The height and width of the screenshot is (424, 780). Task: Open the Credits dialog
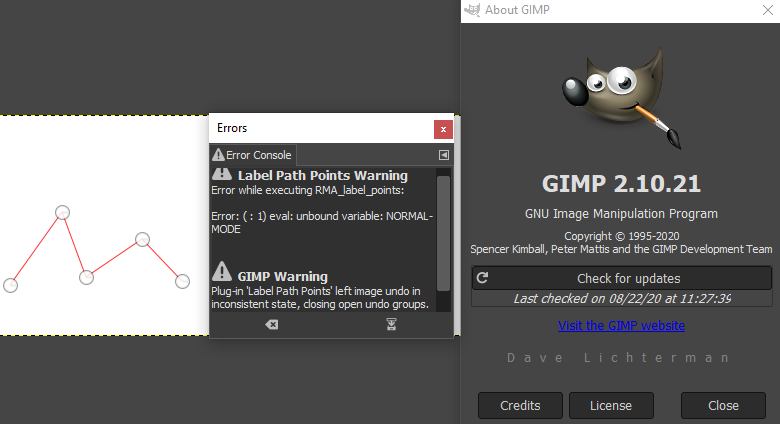point(520,406)
